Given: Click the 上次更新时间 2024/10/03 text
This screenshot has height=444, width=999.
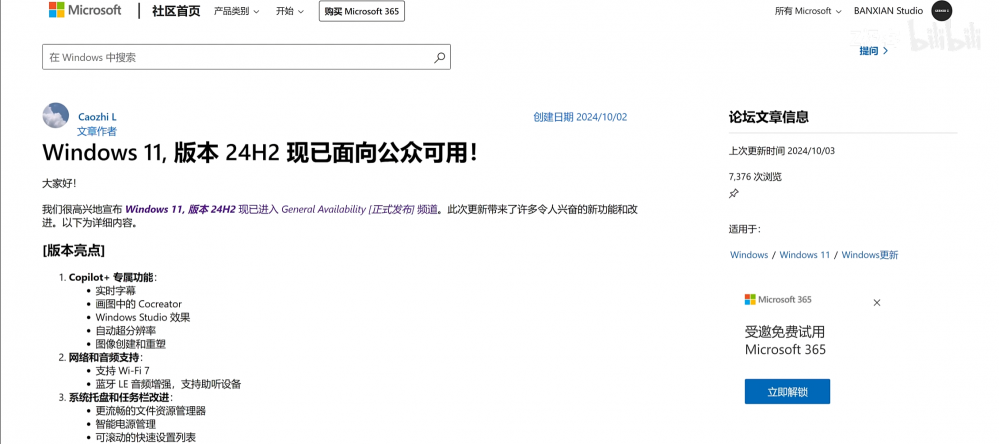Looking at the screenshot, I should point(782,152).
